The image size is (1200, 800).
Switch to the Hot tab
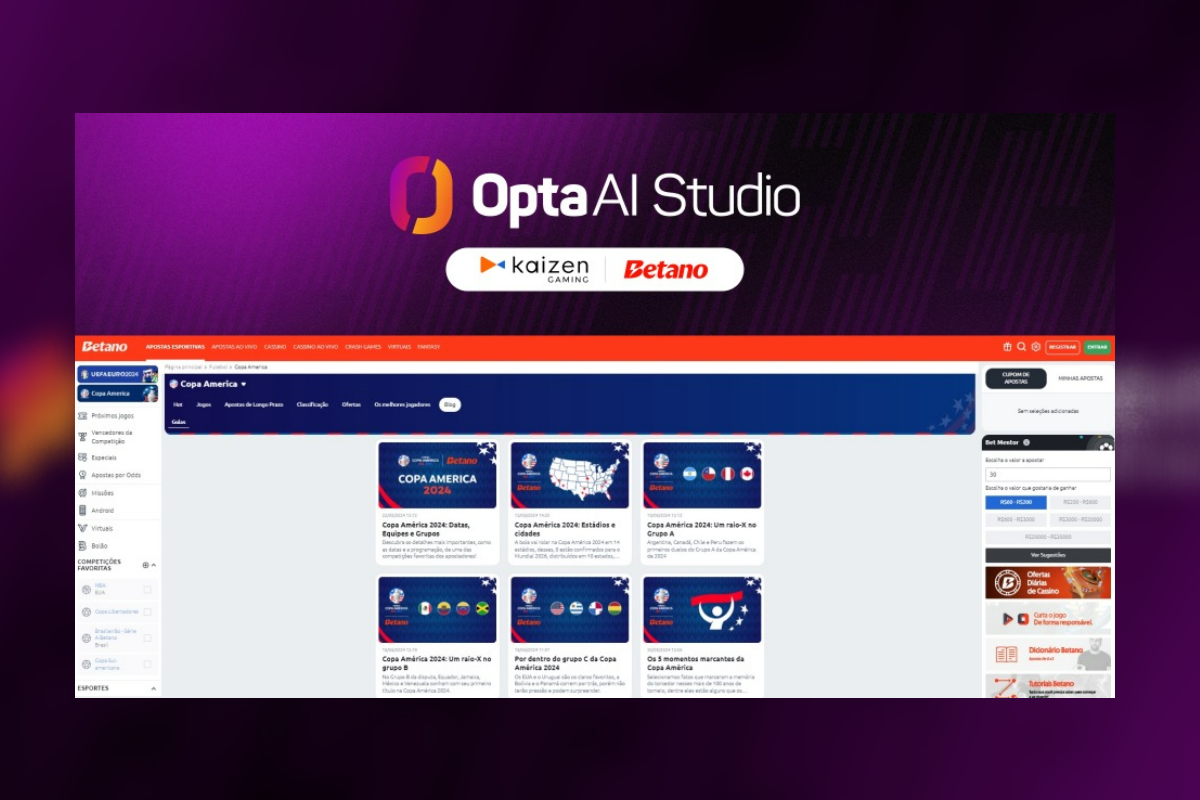[178, 405]
